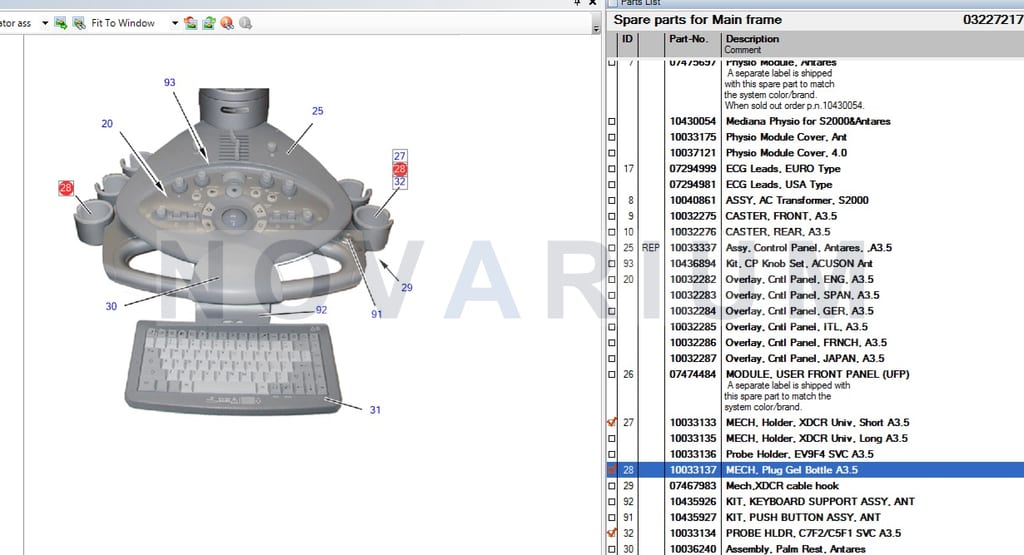Select highlighted row MECH, Plug Gel Bottle A3.5

coord(815,469)
